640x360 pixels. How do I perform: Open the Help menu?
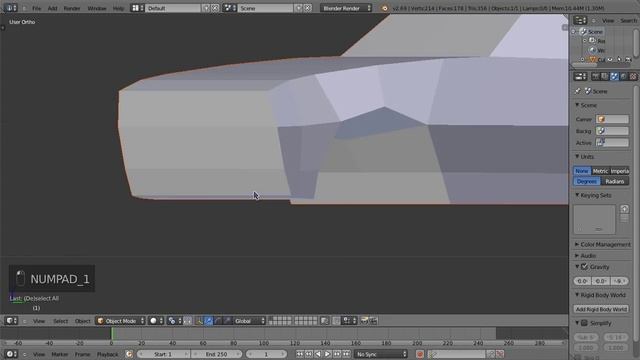118,8
